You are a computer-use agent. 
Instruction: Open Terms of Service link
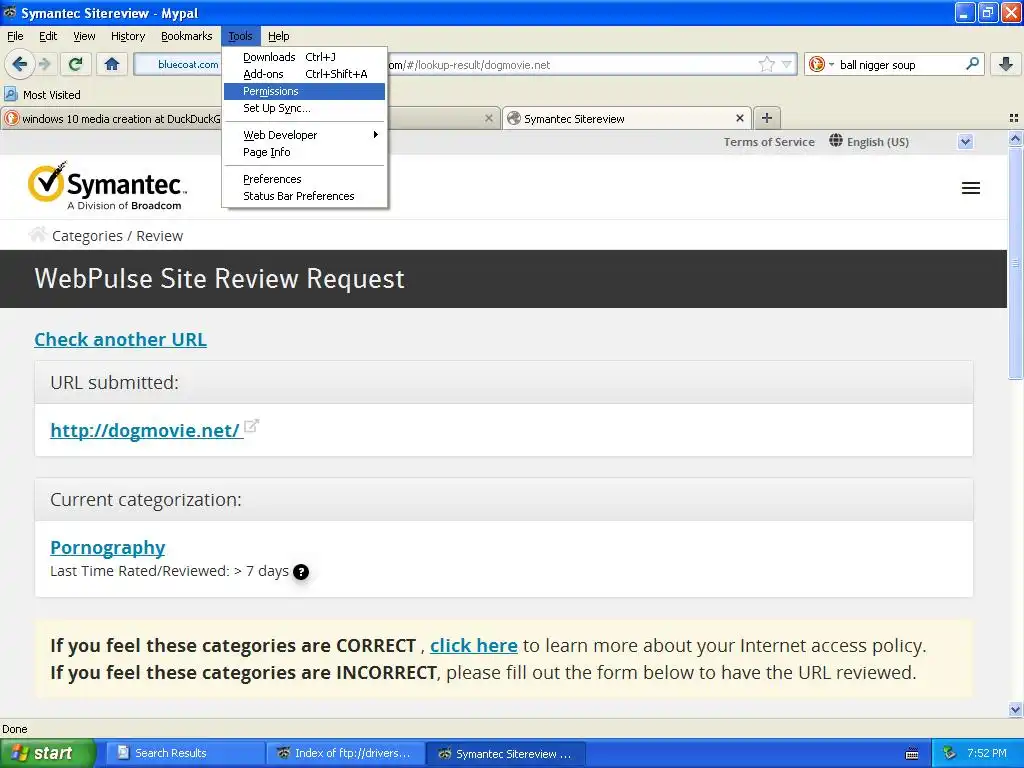769,142
